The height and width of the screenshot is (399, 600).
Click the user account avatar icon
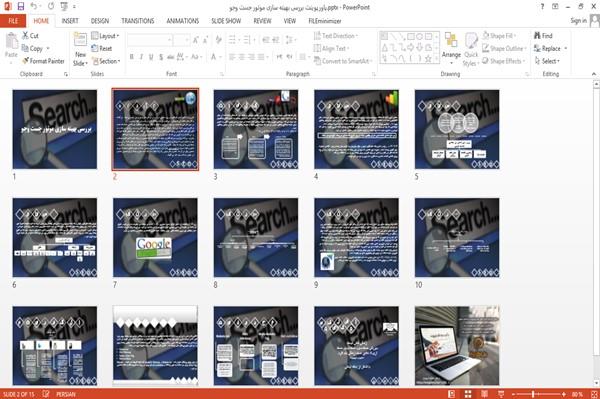point(595,21)
